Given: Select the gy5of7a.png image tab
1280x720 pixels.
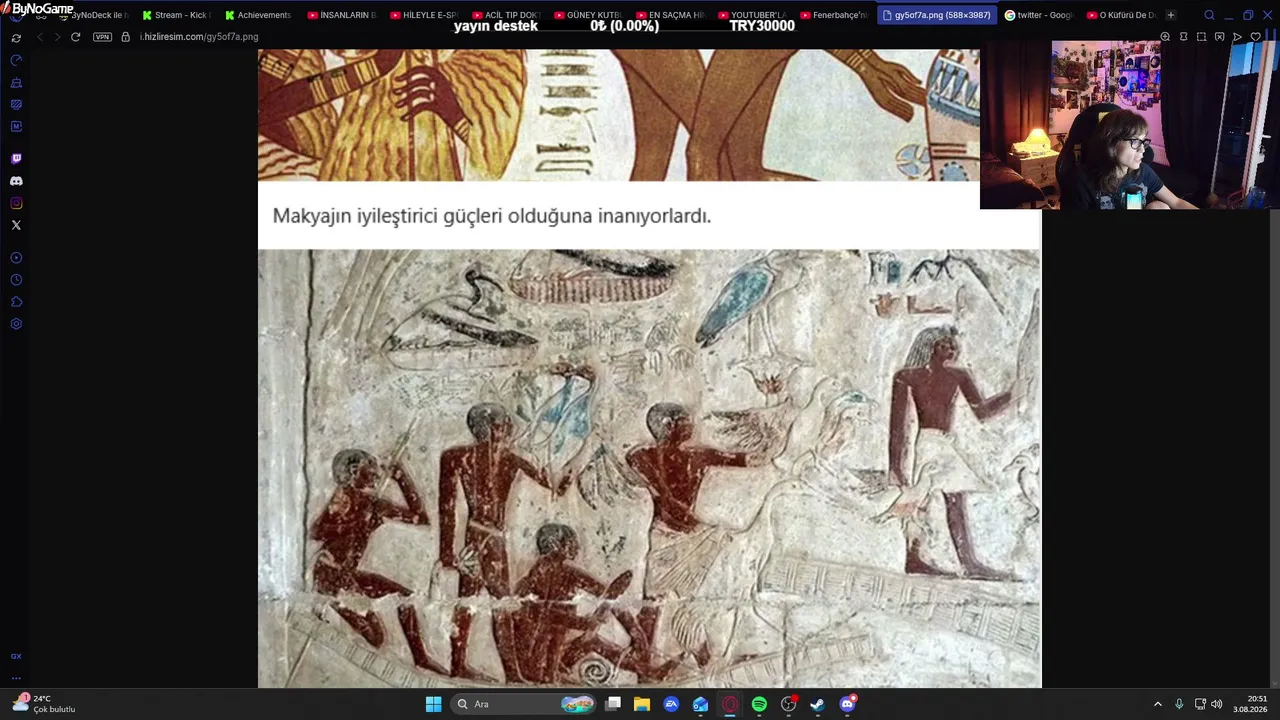Looking at the screenshot, I should [x=936, y=15].
